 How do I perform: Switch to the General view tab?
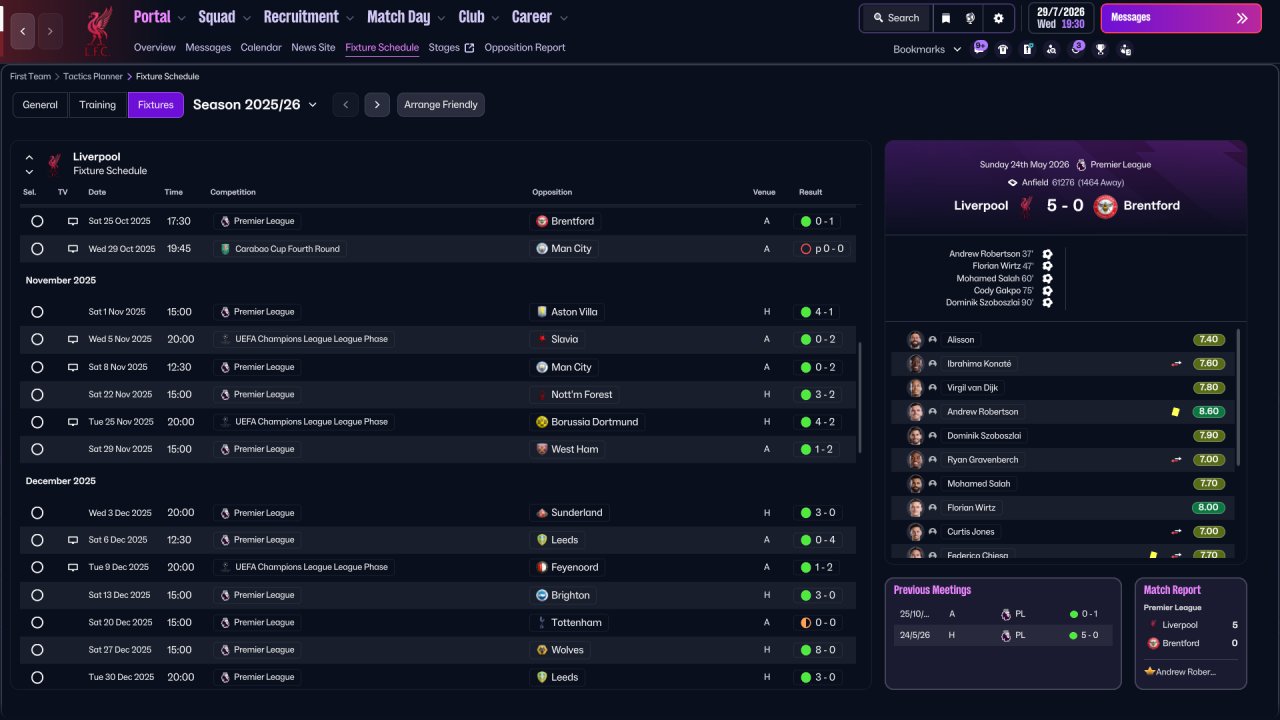(40, 105)
